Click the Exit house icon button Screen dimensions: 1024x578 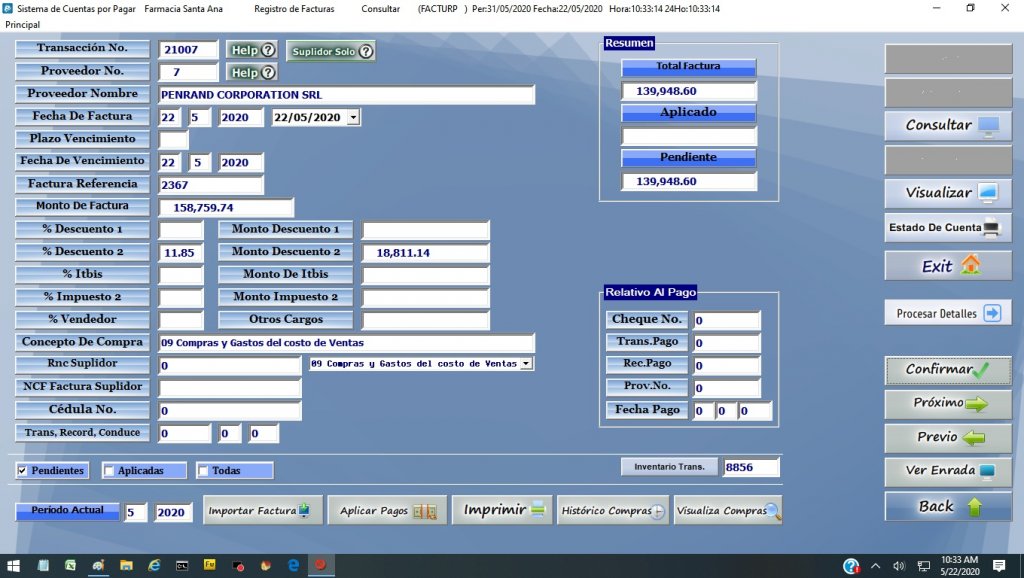pos(947,266)
